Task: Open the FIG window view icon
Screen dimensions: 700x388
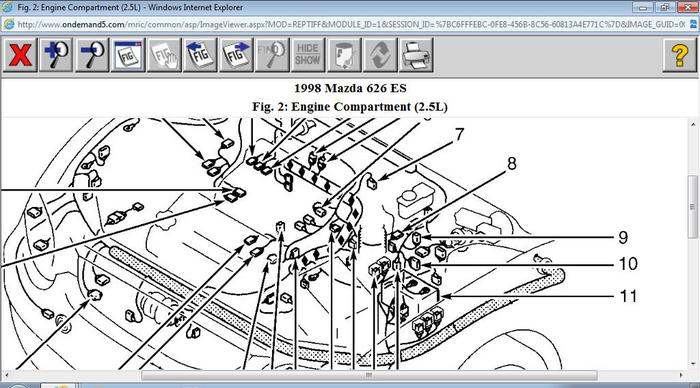Action: tap(128, 55)
